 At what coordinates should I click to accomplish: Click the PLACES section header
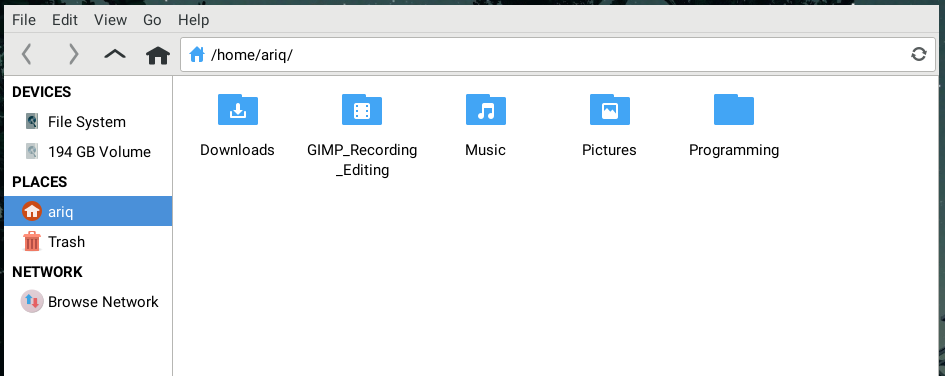coord(39,182)
